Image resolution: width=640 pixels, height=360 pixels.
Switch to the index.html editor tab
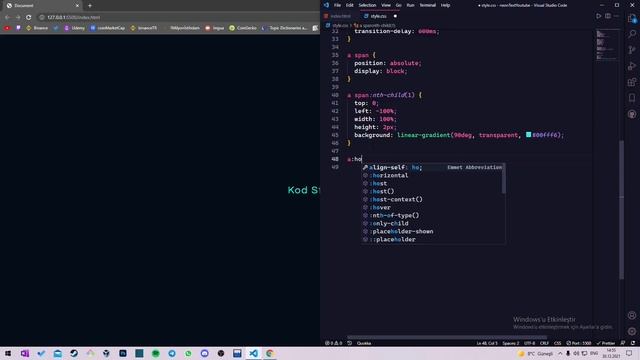340,16
